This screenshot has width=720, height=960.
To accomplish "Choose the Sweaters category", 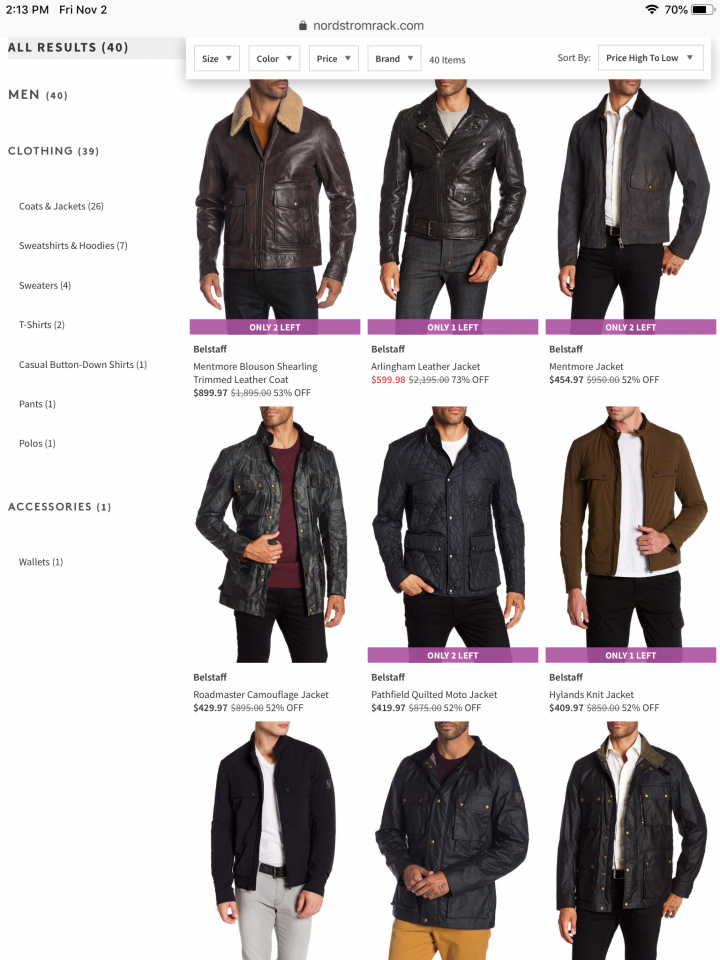I will 45,285.
